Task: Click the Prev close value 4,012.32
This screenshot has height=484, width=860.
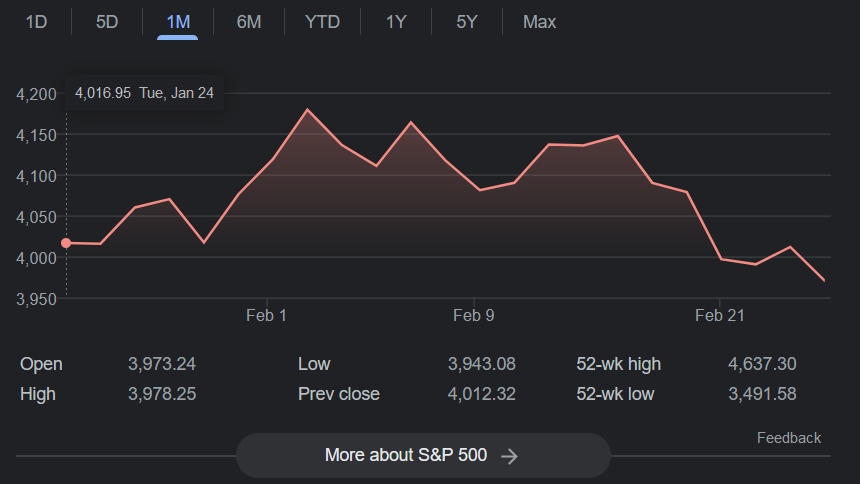Action: point(482,394)
